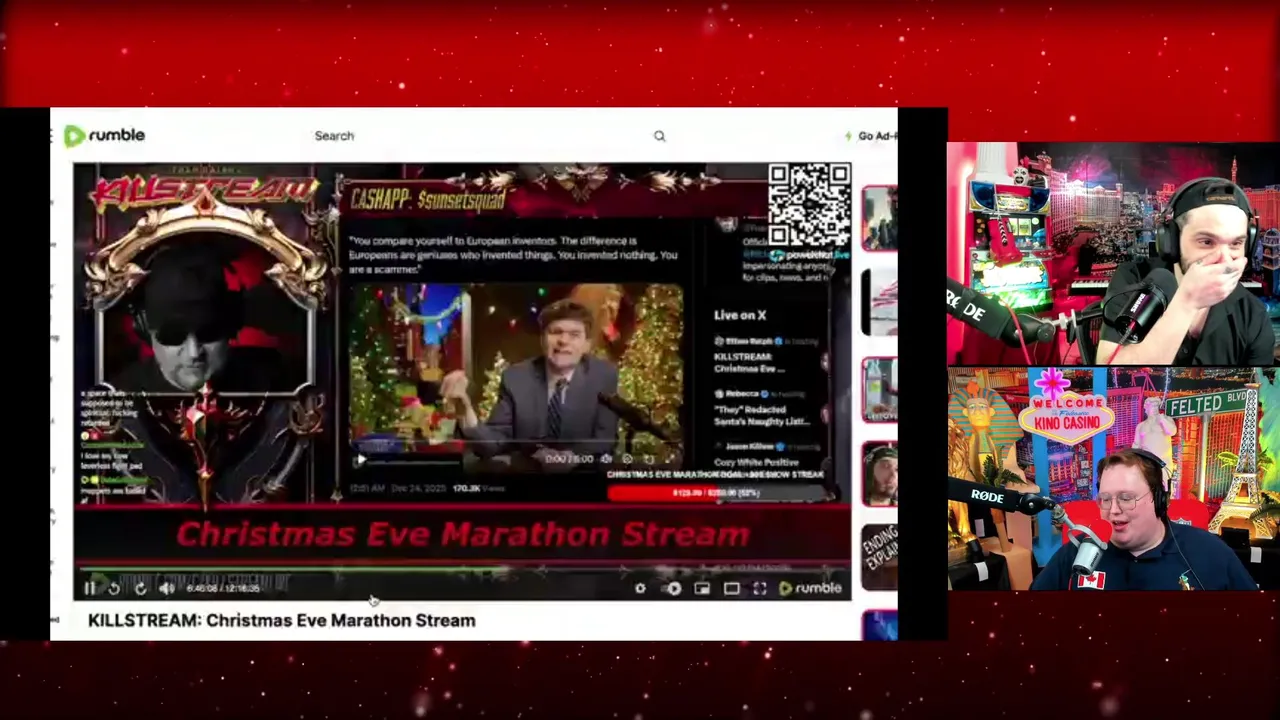Screen dimensions: 1280x720
Task: Open the first sidebar recommended video thumbnail
Action: click(x=879, y=218)
